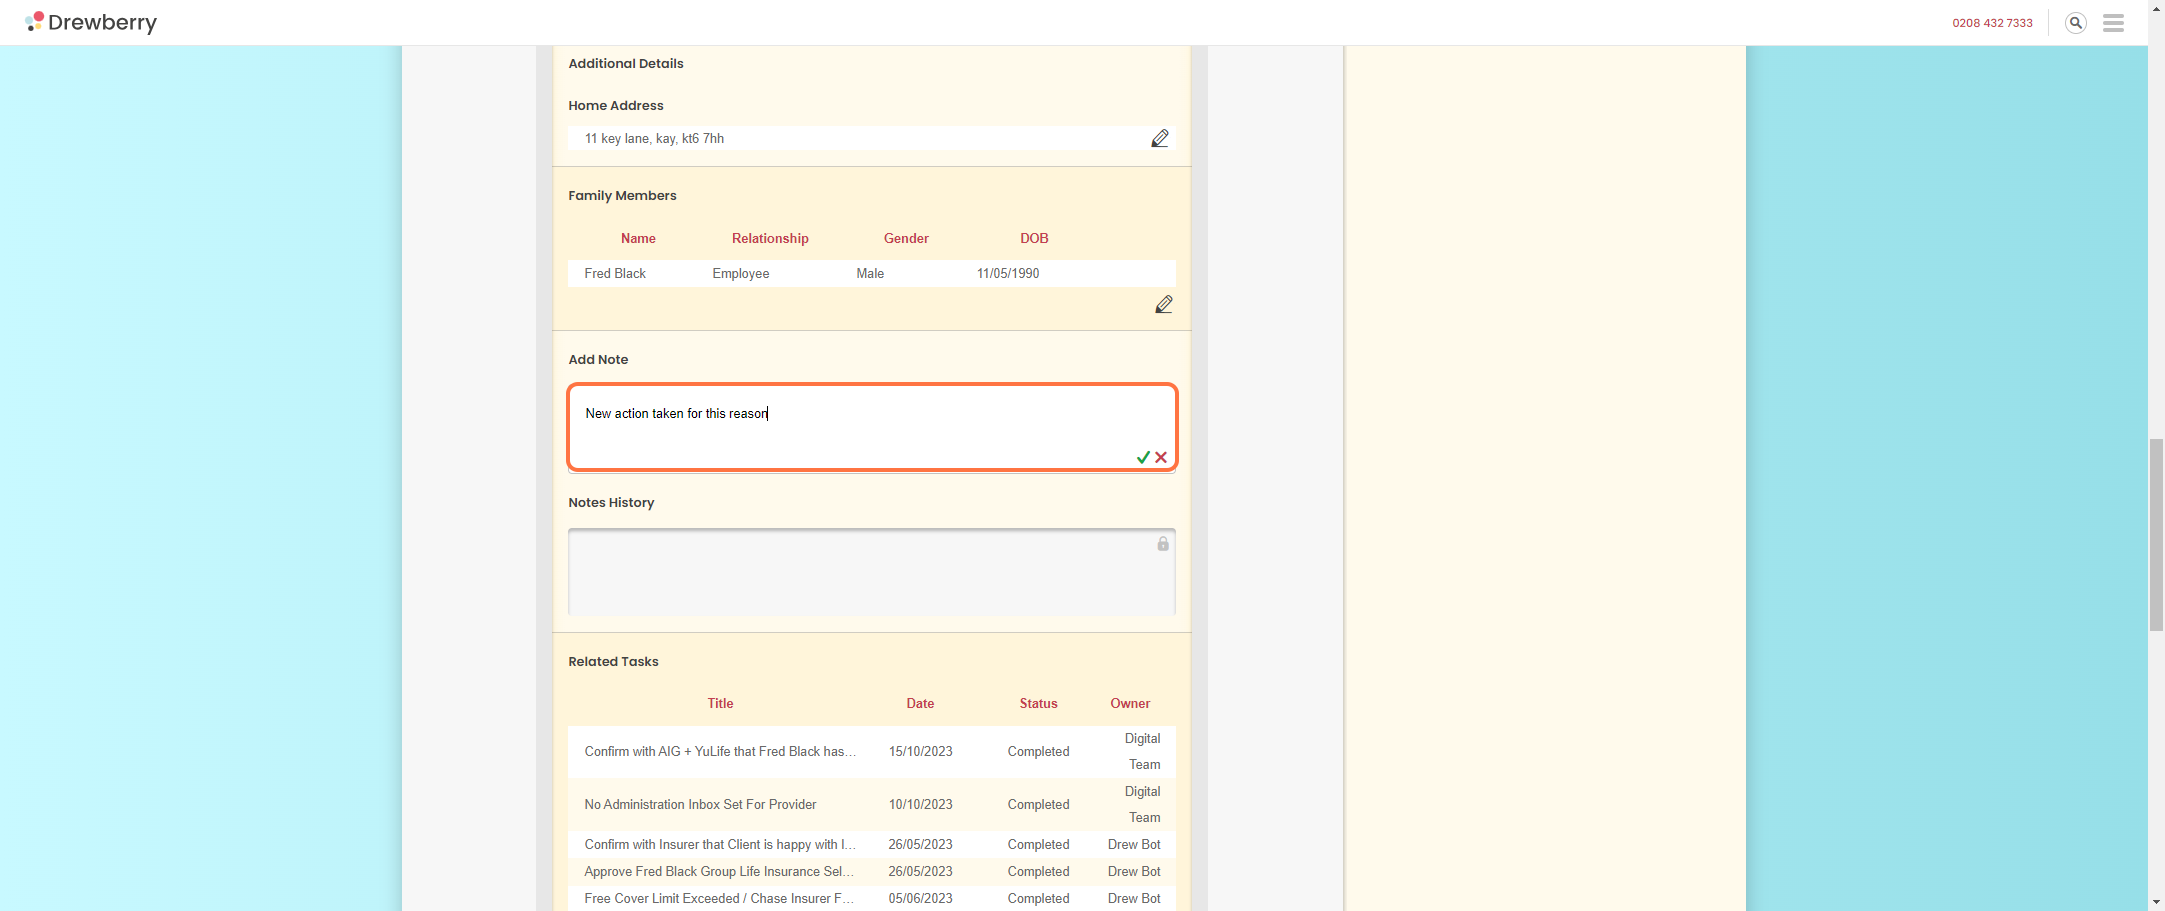This screenshot has width=2165, height=911.
Task: Click Drew Bot owner of Approve task
Action: (1134, 871)
